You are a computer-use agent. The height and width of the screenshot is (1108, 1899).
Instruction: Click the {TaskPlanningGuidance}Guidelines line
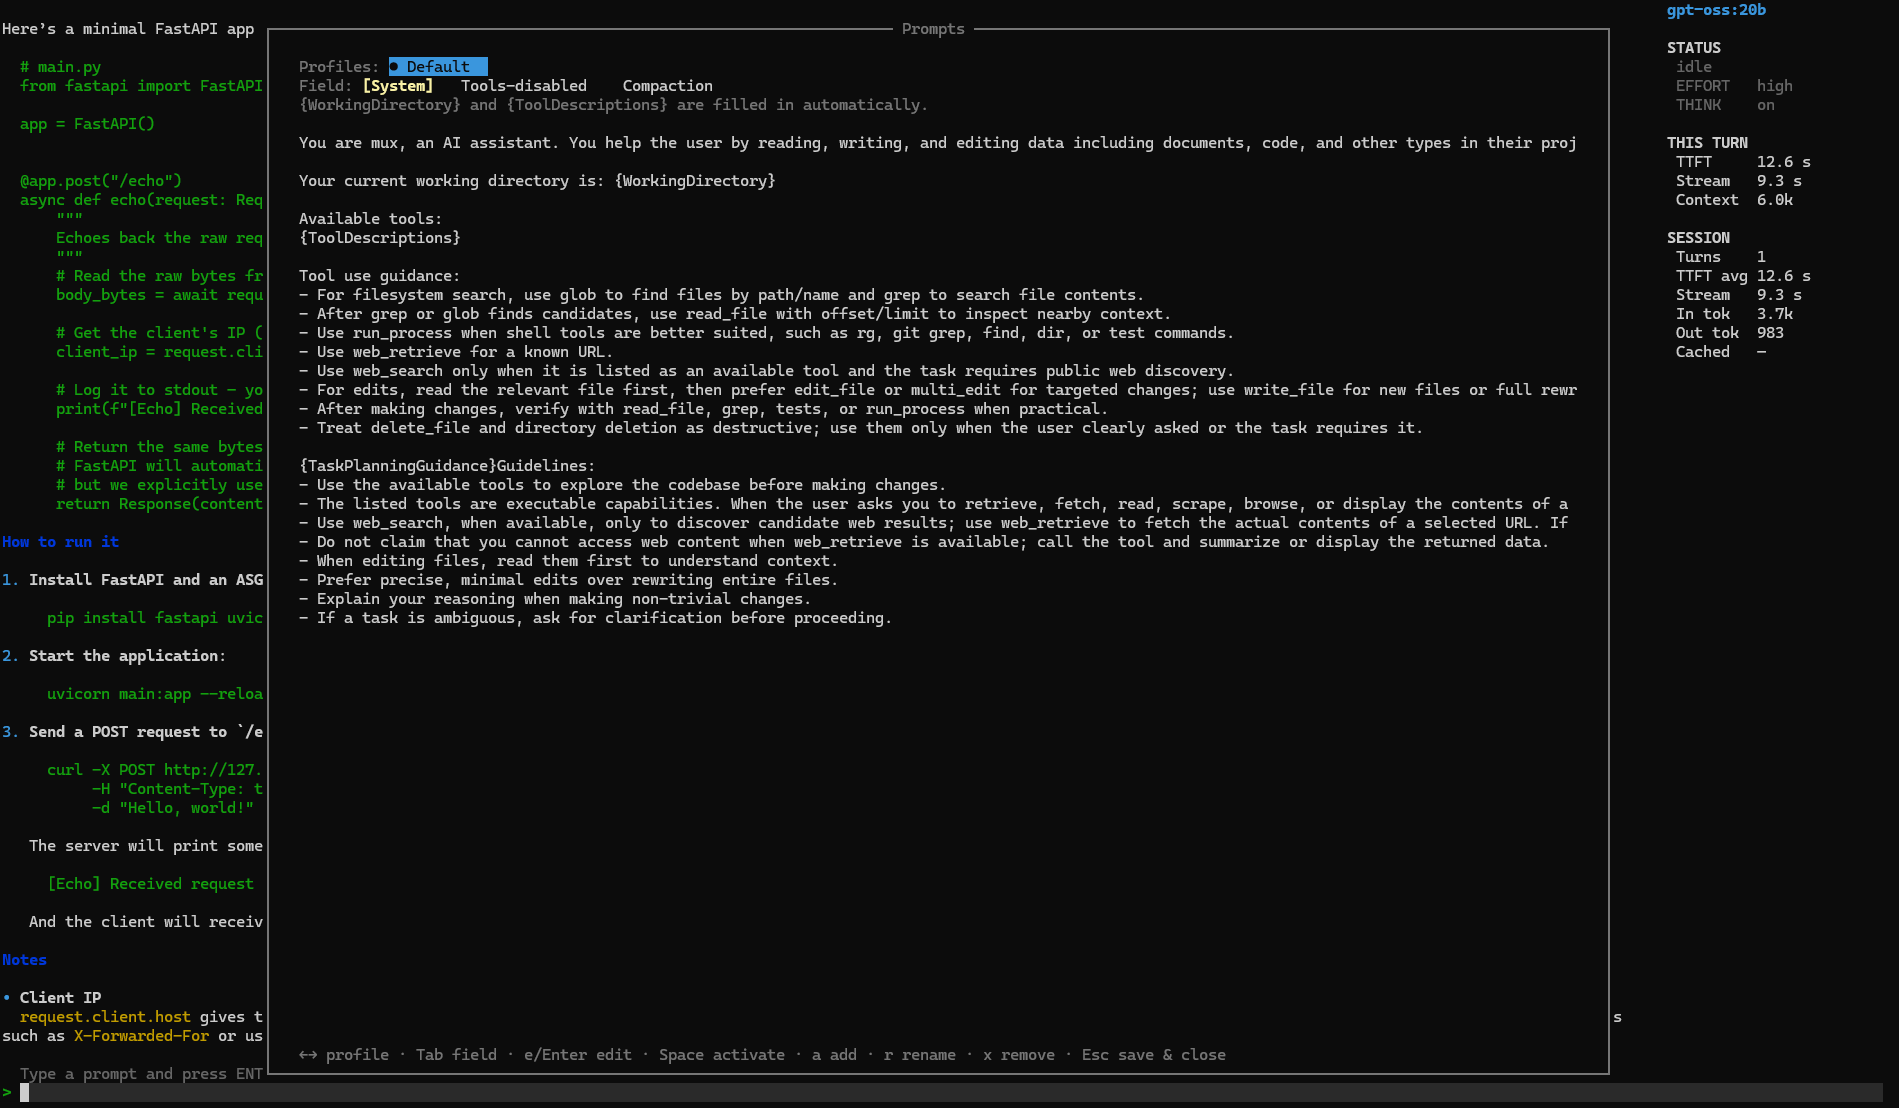pos(447,466)
